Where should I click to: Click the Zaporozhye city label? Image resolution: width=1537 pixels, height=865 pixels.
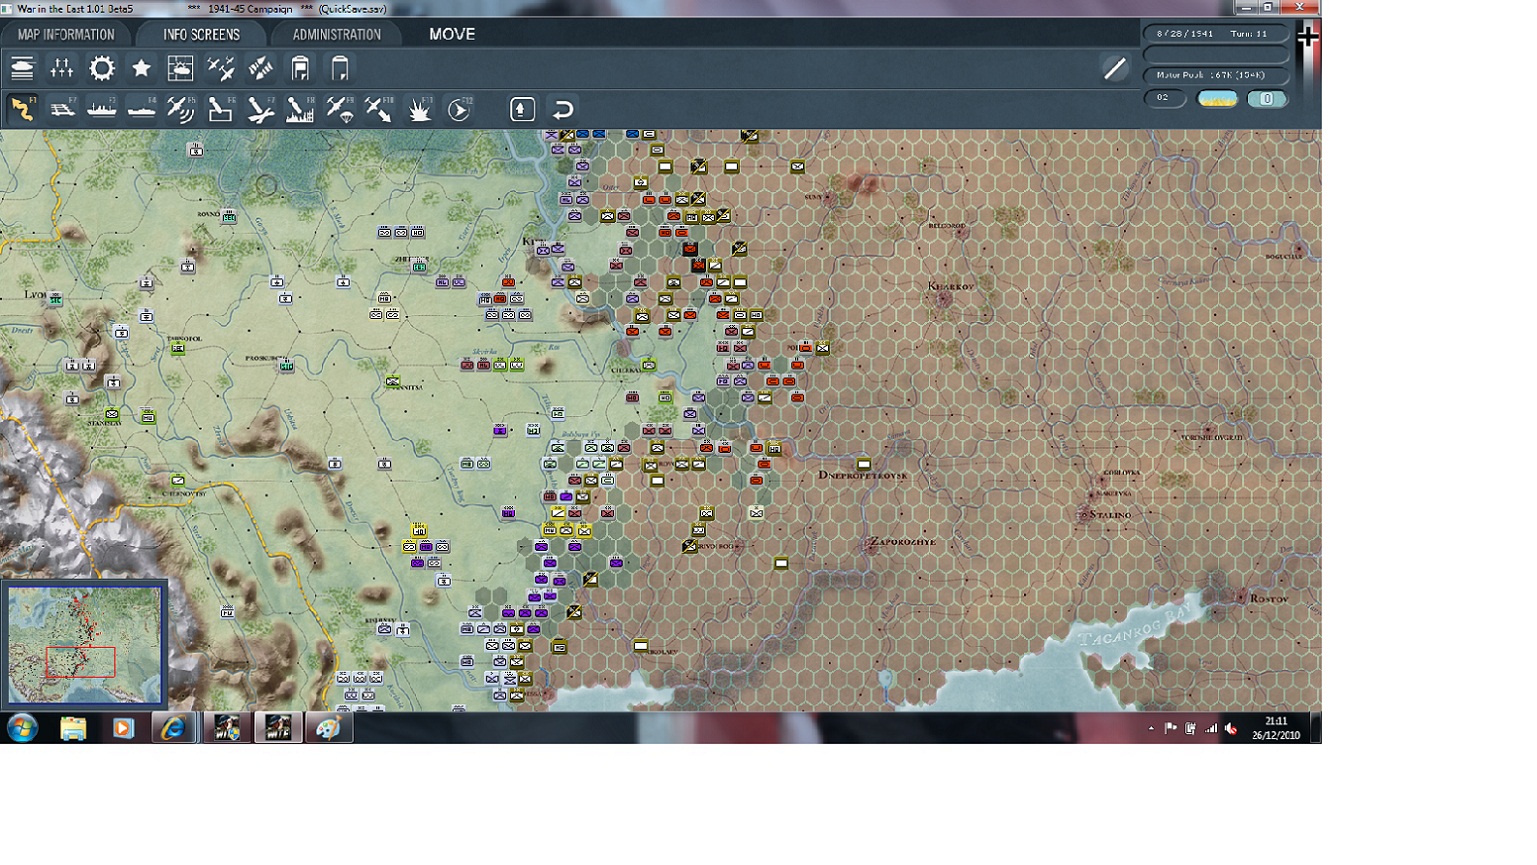click(902, 542)
